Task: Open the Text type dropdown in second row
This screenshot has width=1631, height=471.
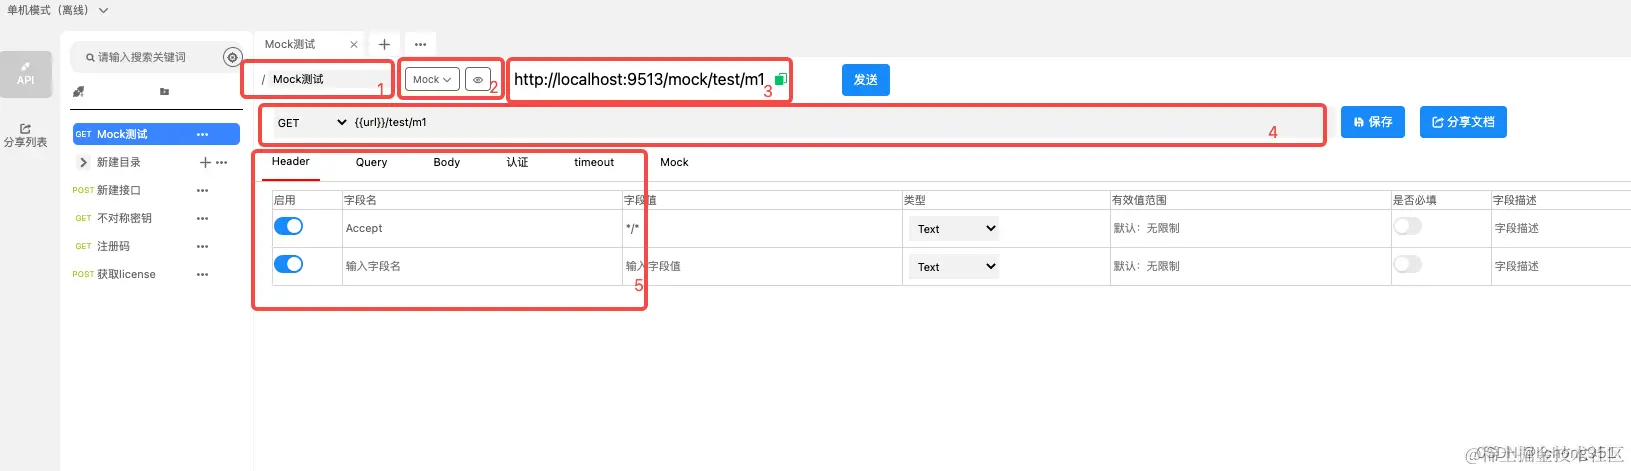Action: click(955, 267)
